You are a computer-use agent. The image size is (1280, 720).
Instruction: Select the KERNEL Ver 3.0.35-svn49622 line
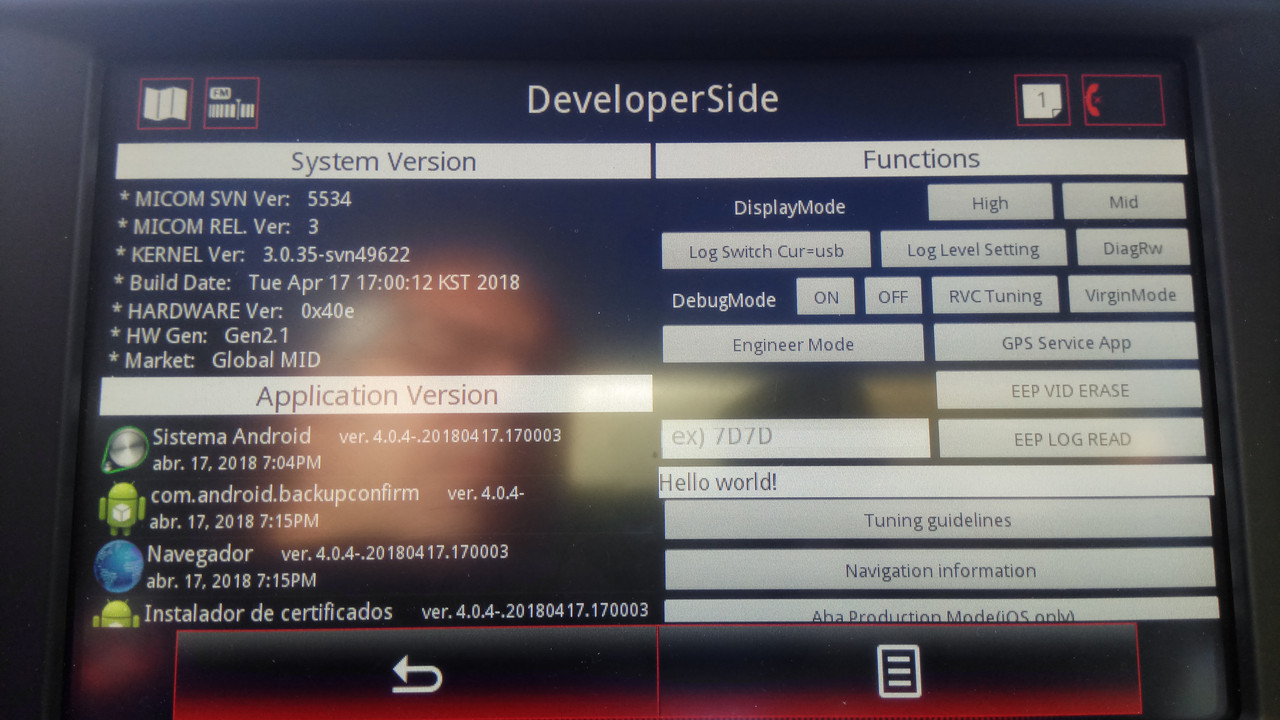pos(263,254)
